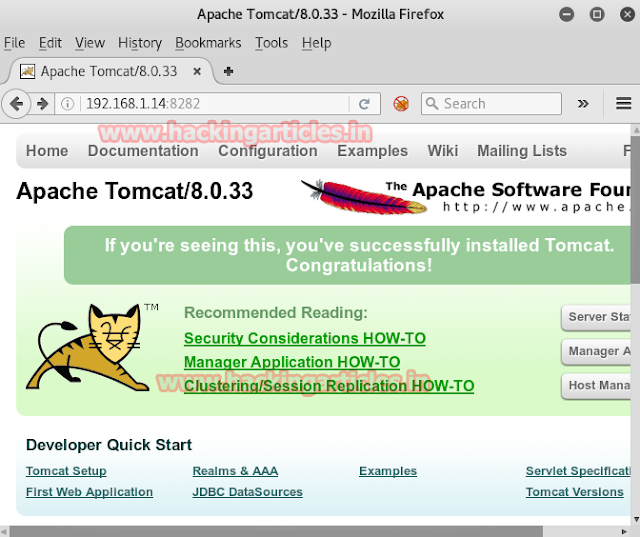Select the Apache Tomcat/8.0.33 tab
The width and height of the screenshot is (640, 537).
coord(110,71)
